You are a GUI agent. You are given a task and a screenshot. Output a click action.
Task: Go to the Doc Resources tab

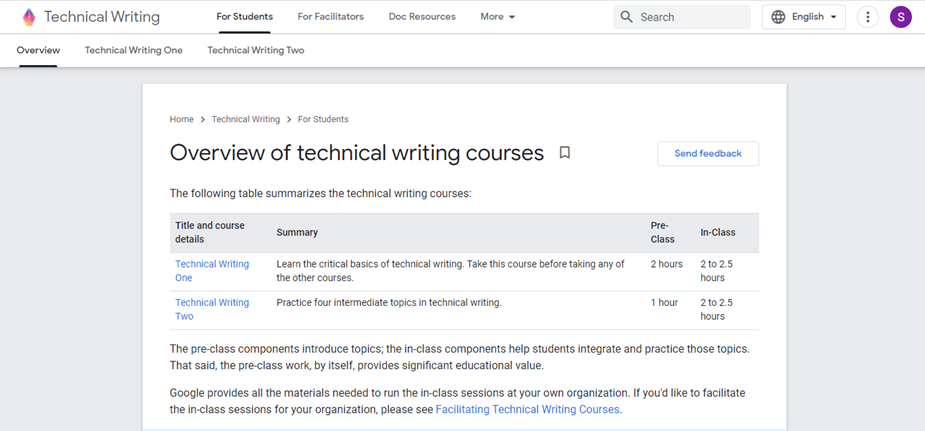[x=421, y=17]
